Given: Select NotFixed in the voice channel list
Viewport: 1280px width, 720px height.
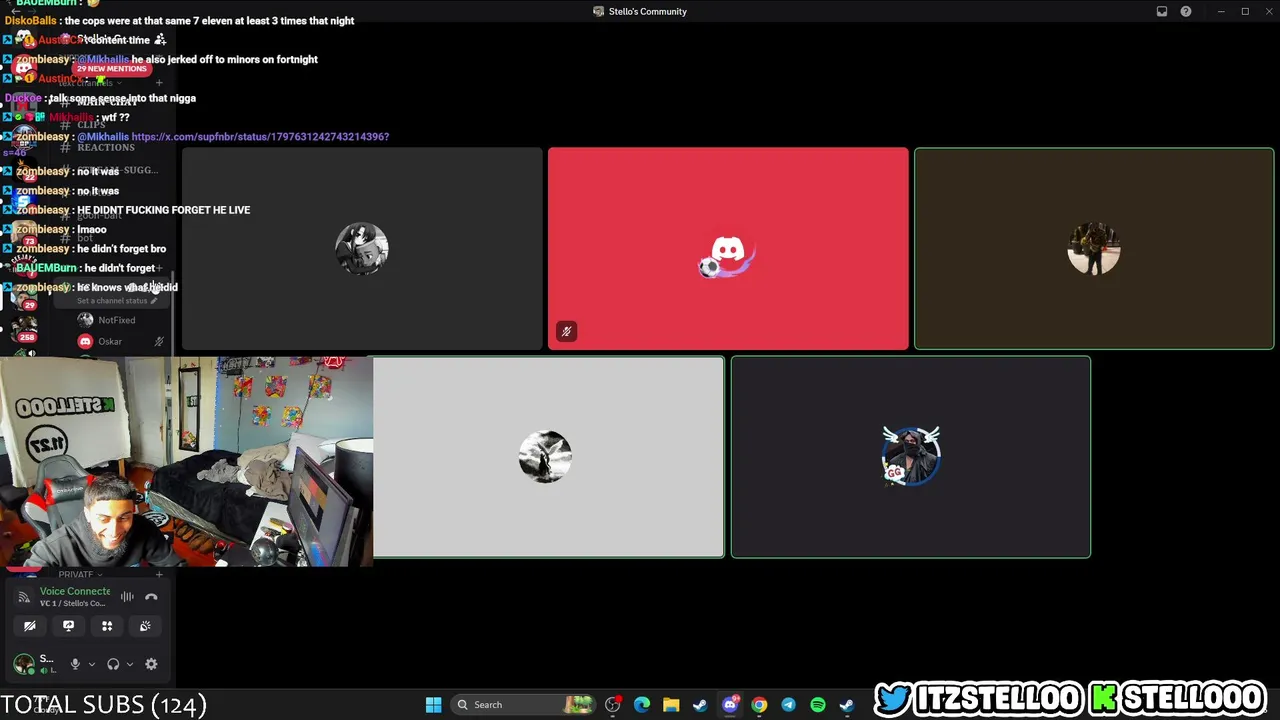Looking at the screenshot, I should point(116,320).
